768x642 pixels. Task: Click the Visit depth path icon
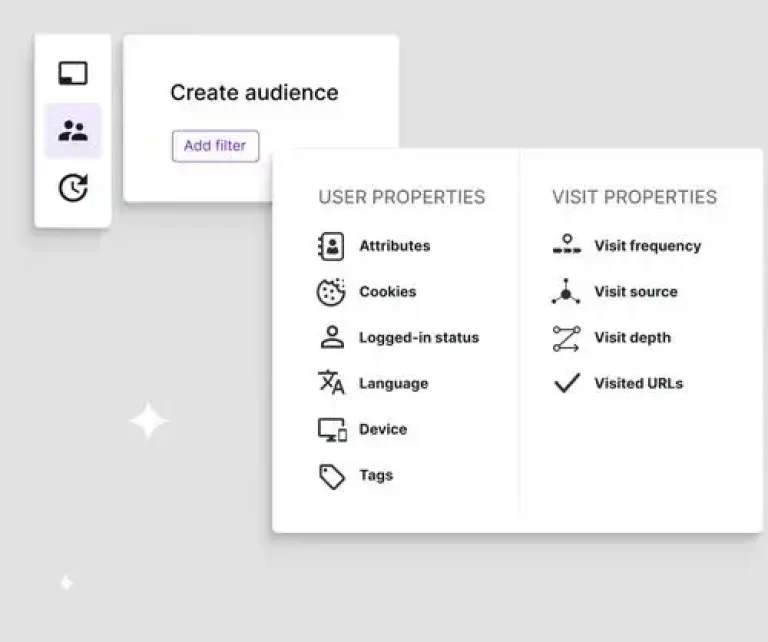[x=566, y=338]
